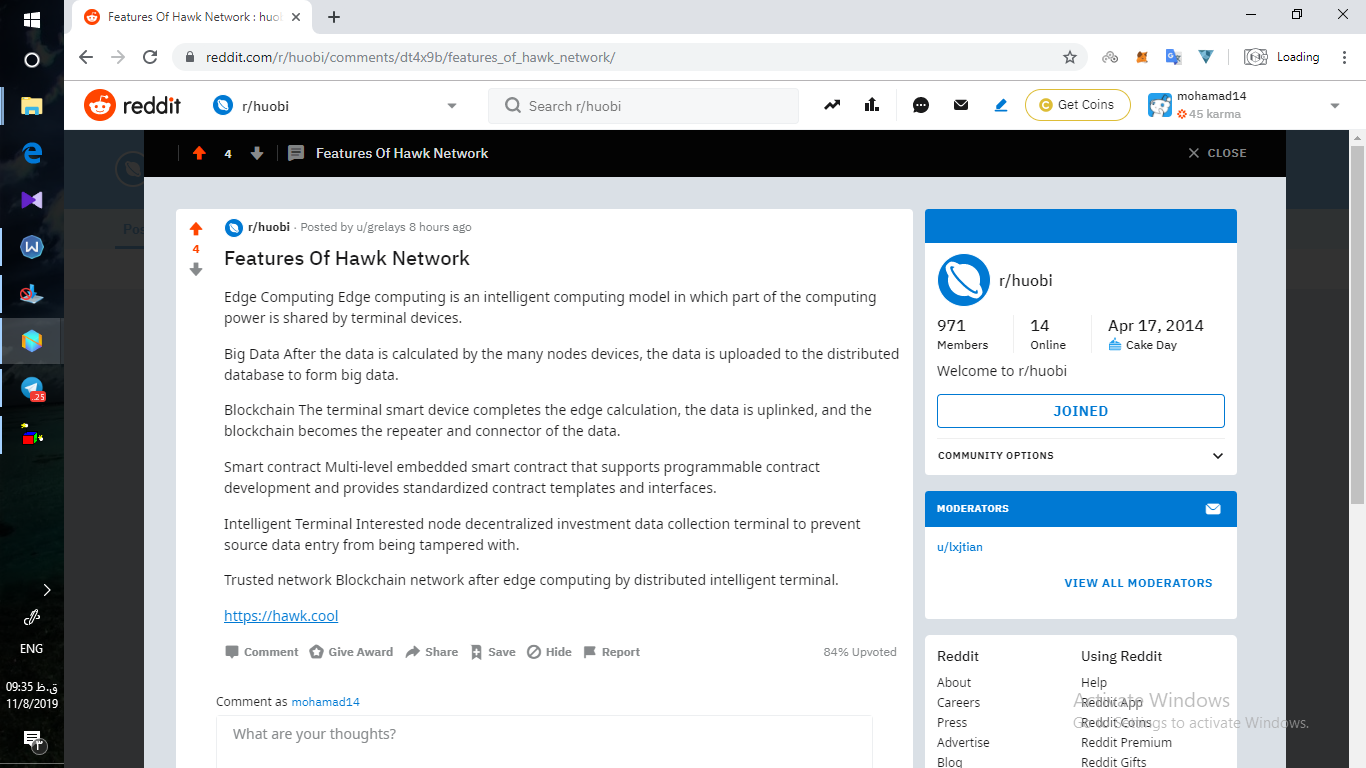Open Visual Studio from the taskbar
Screen dimensions: 1366x768
tap(31, 200)
